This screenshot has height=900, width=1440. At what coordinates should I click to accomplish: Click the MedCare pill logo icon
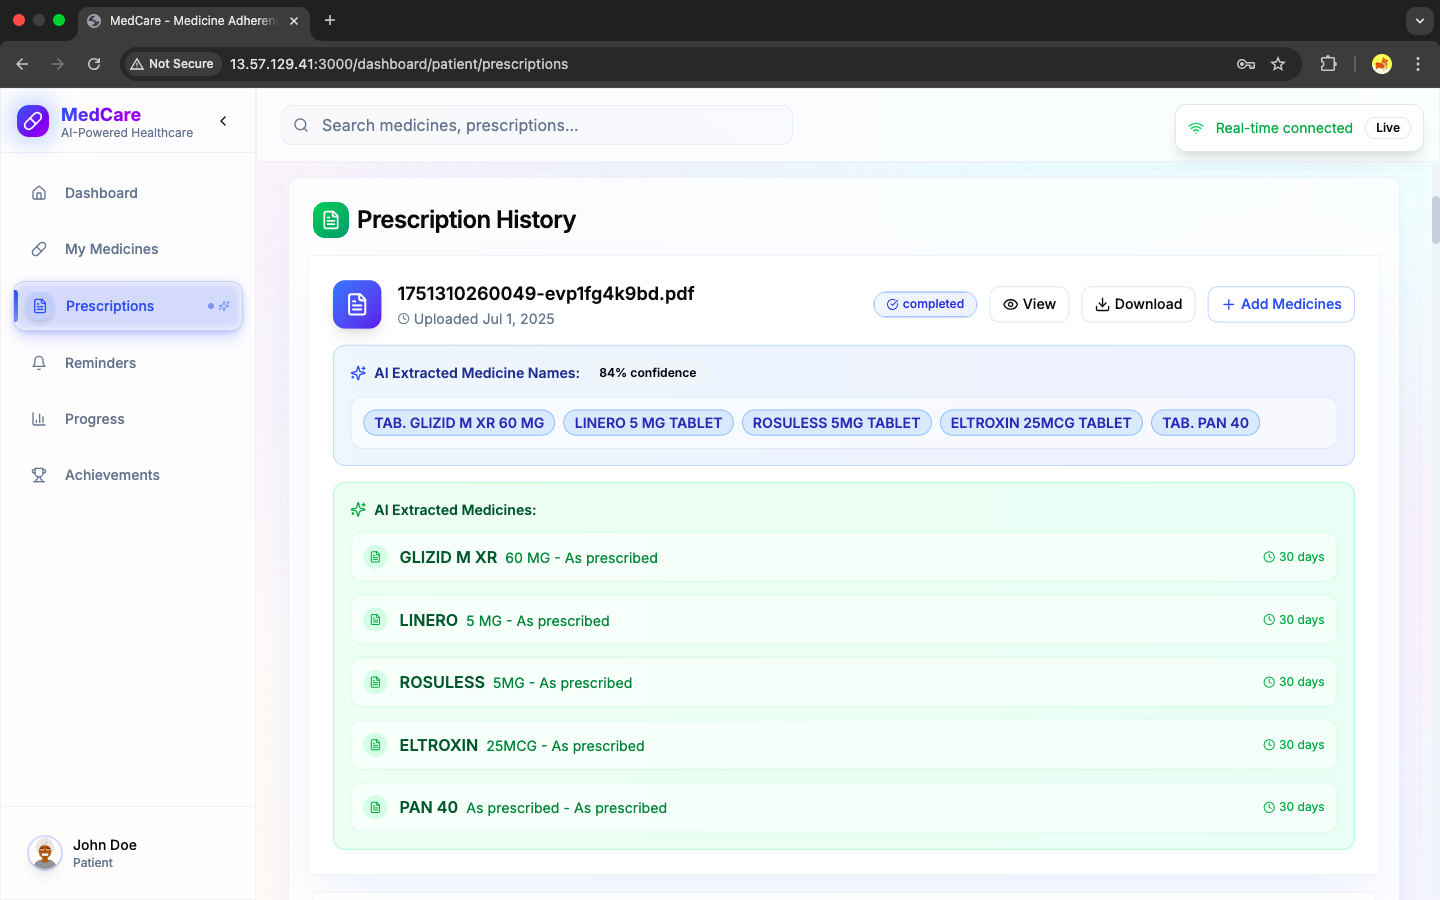coord(33,121)
